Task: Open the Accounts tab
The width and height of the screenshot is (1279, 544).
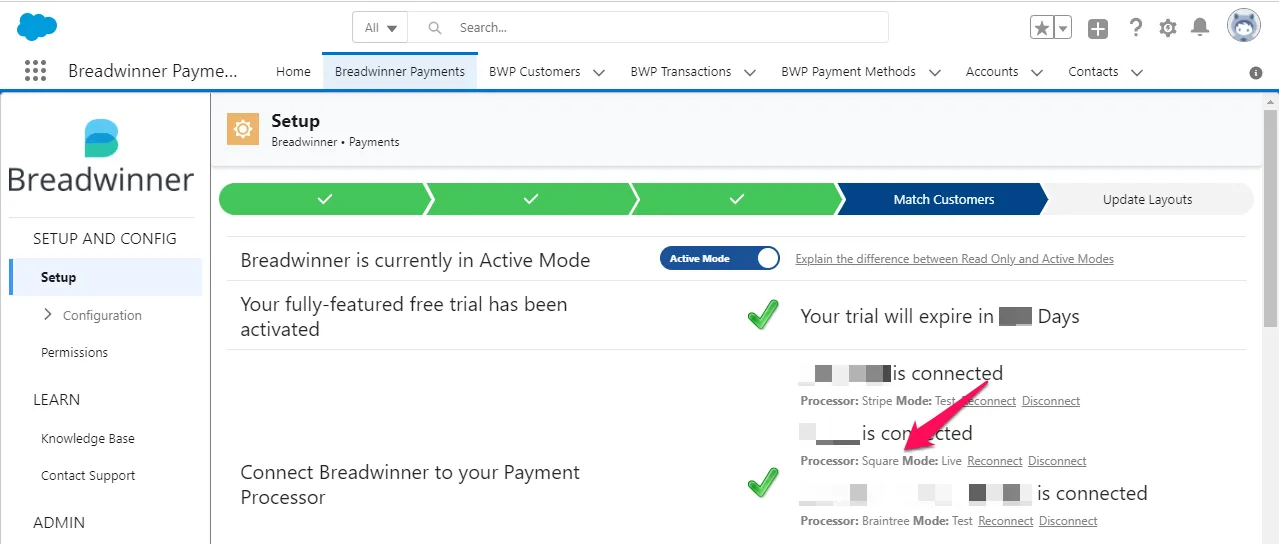Action: pyautogui.click(x=992, y=72)
